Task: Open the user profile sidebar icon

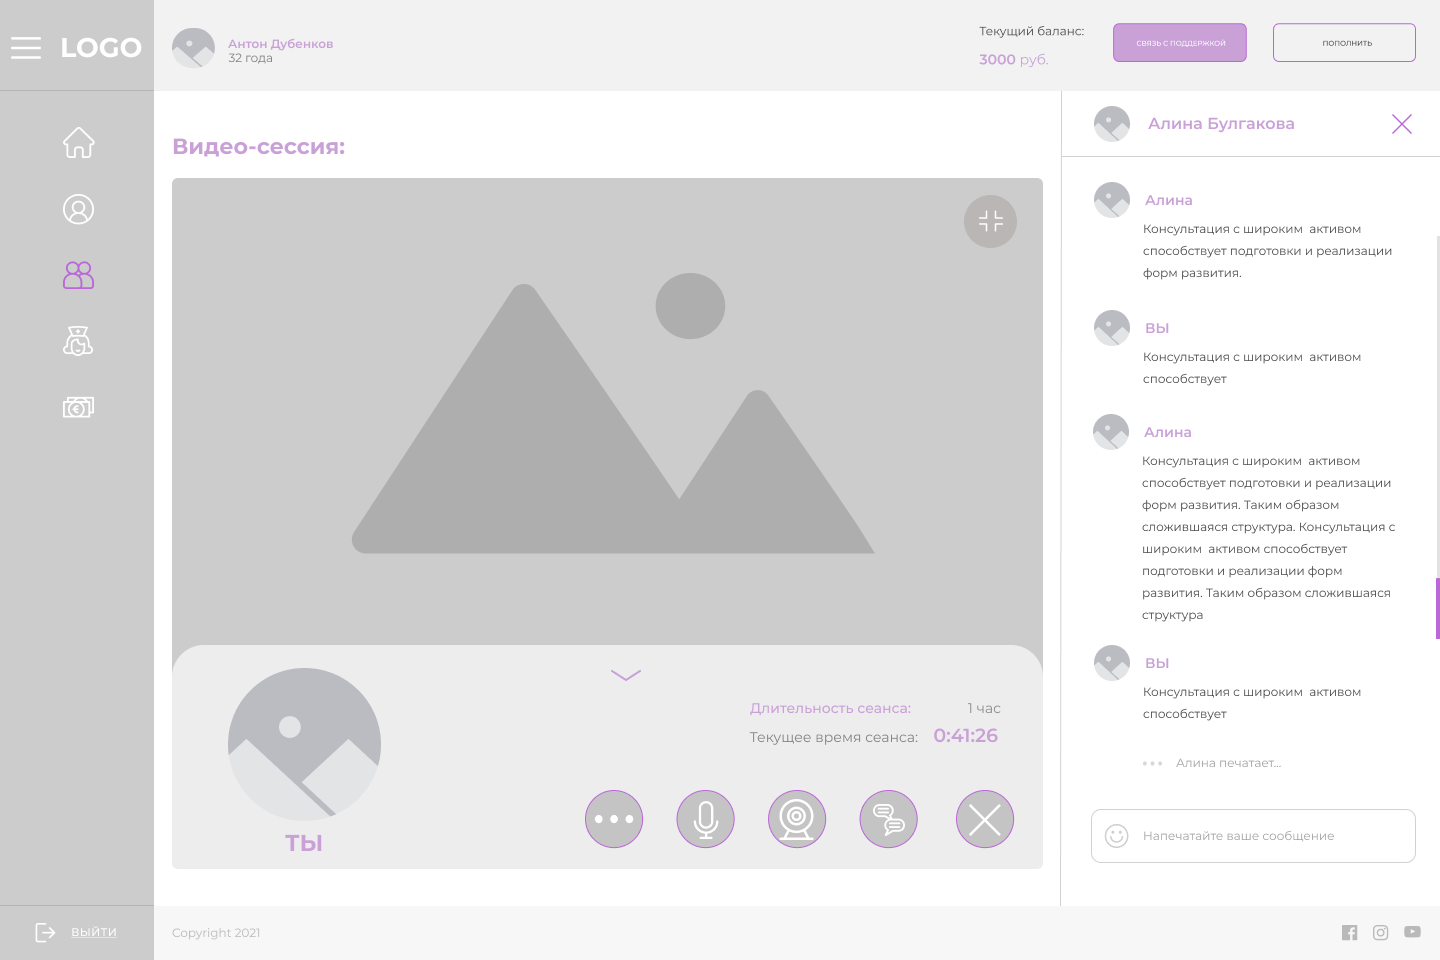Action: [78, 209]
